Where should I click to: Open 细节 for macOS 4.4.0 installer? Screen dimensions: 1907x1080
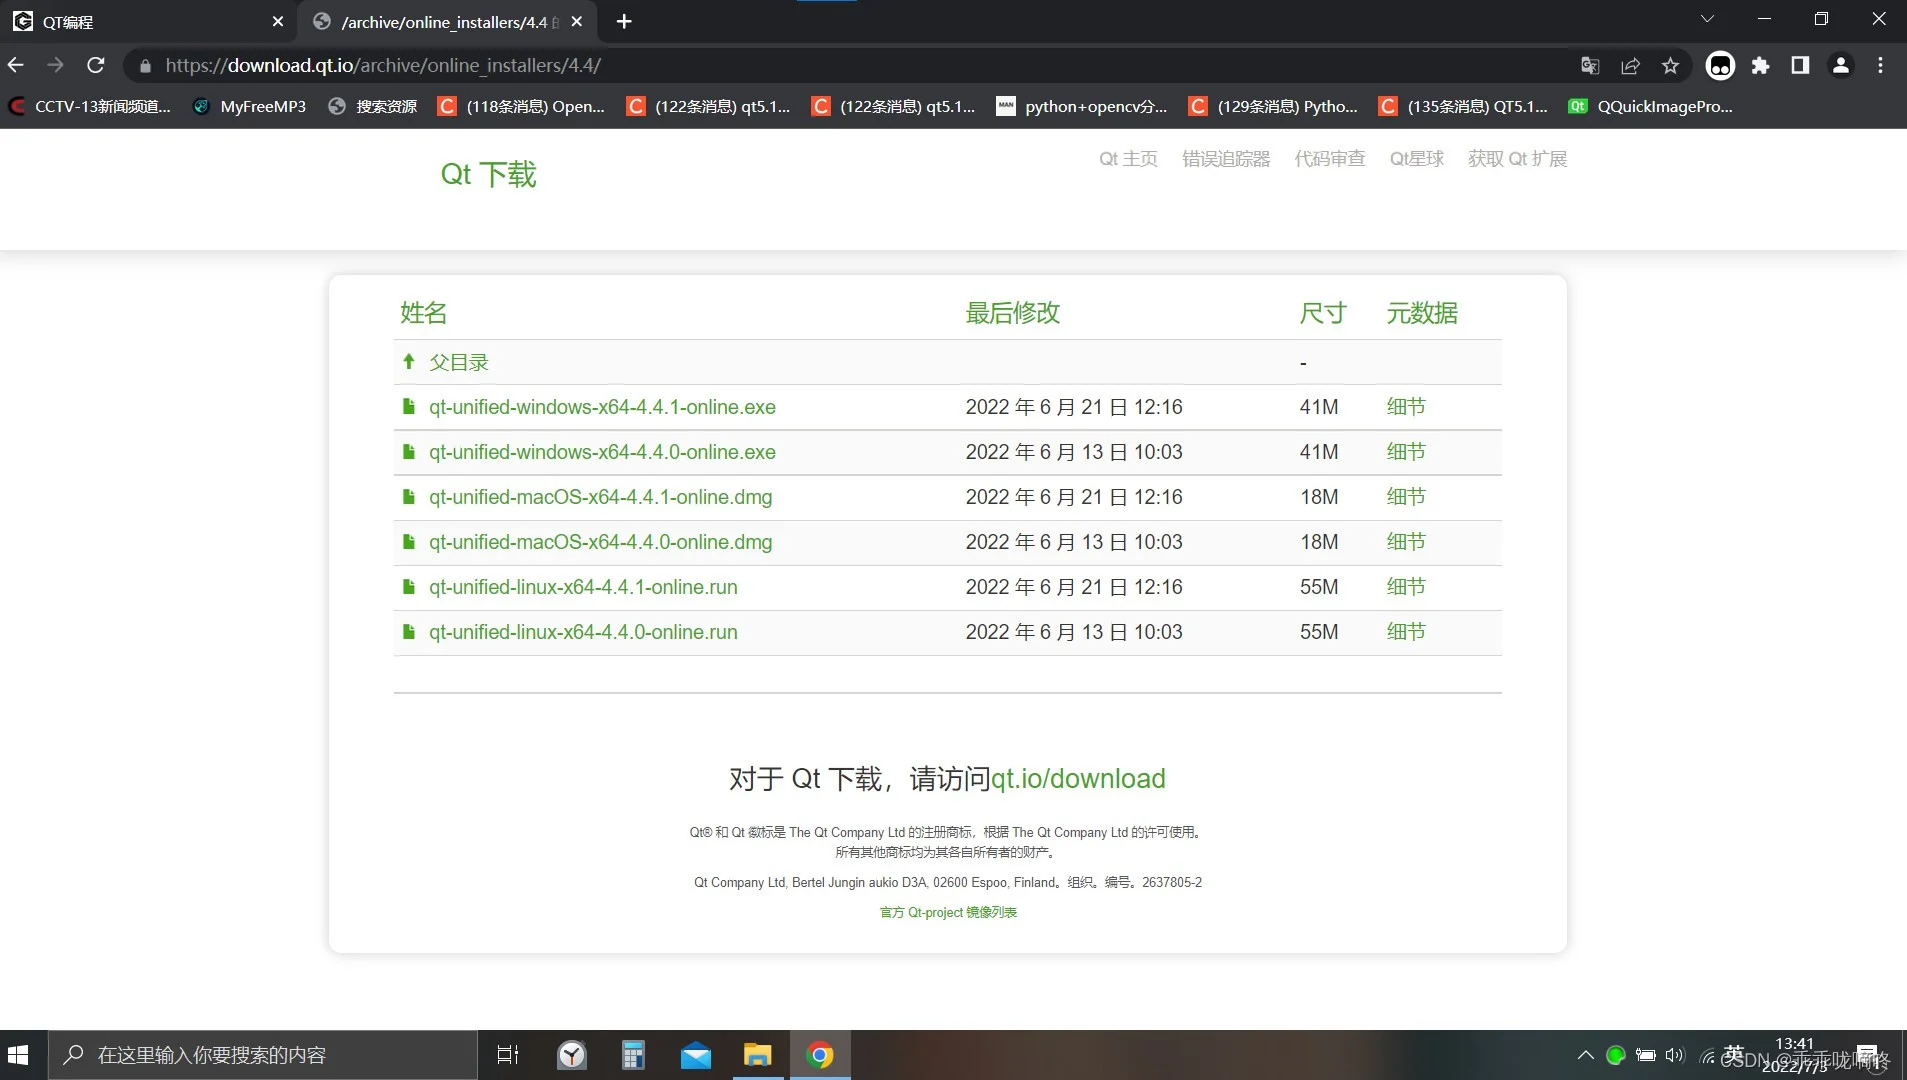point(1406,542)
